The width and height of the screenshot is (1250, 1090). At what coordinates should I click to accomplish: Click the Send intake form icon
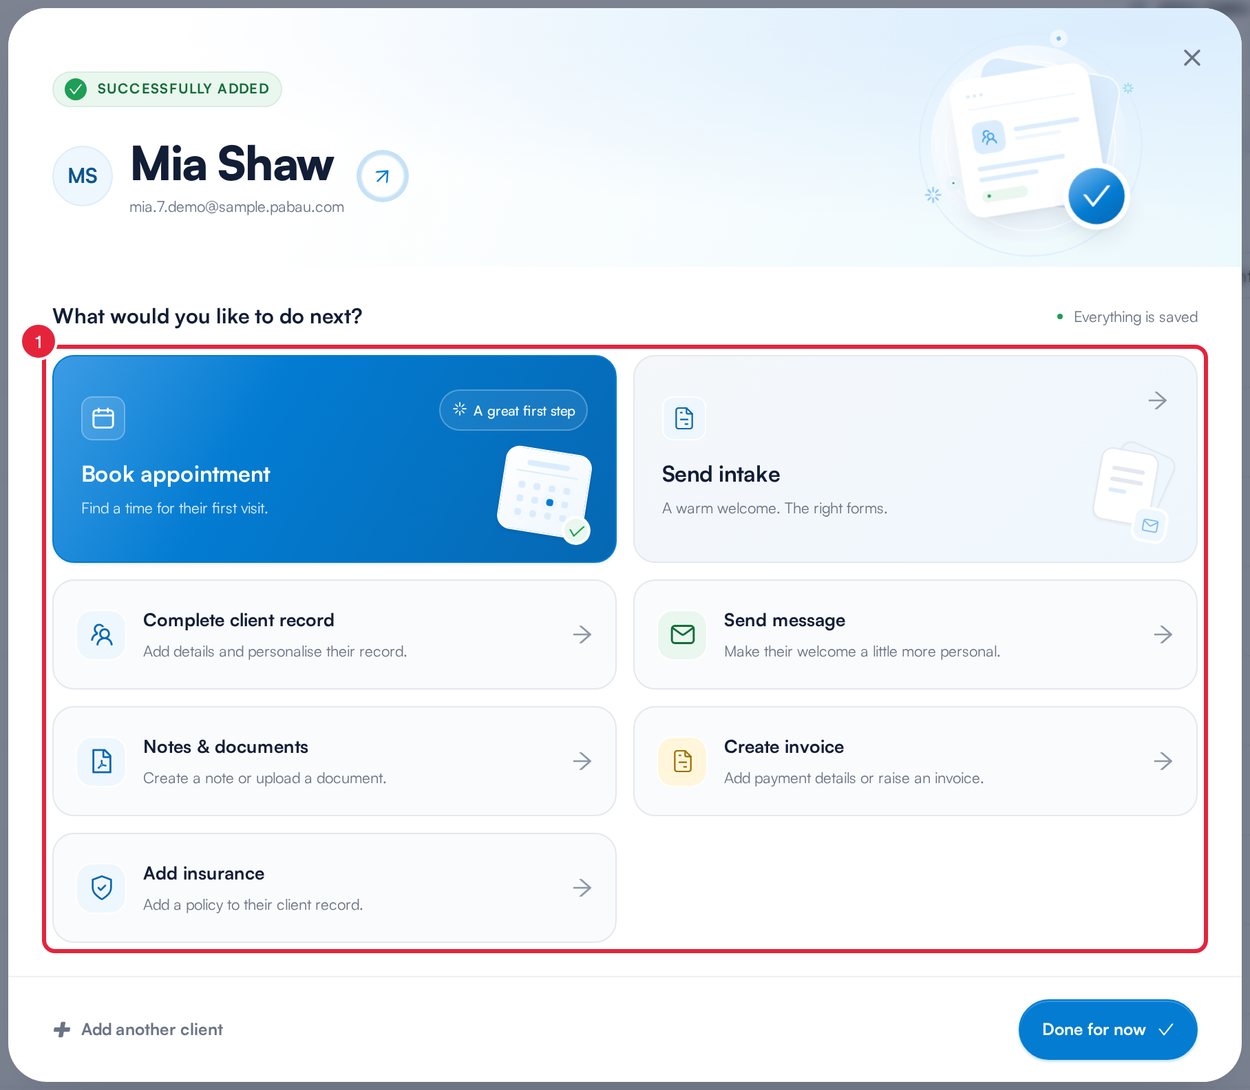point(684,418)
